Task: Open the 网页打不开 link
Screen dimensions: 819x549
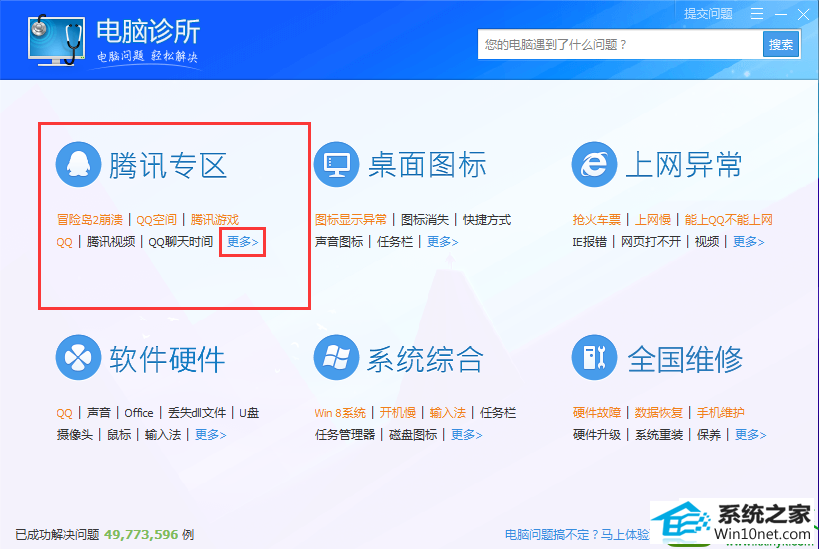Action: point(651,242)
